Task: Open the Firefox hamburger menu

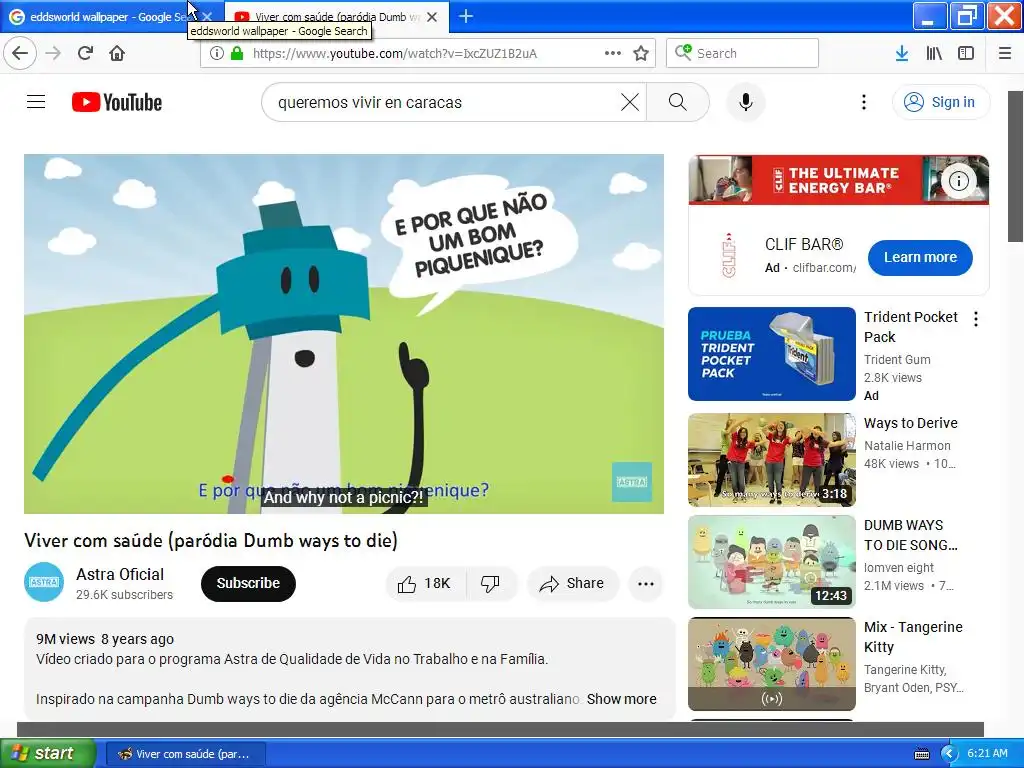Action: tap(1005, 54)
